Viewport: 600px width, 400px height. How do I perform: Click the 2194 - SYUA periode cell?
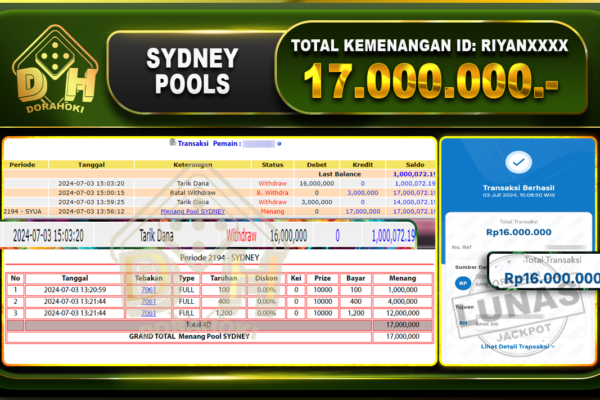(22, 211)
